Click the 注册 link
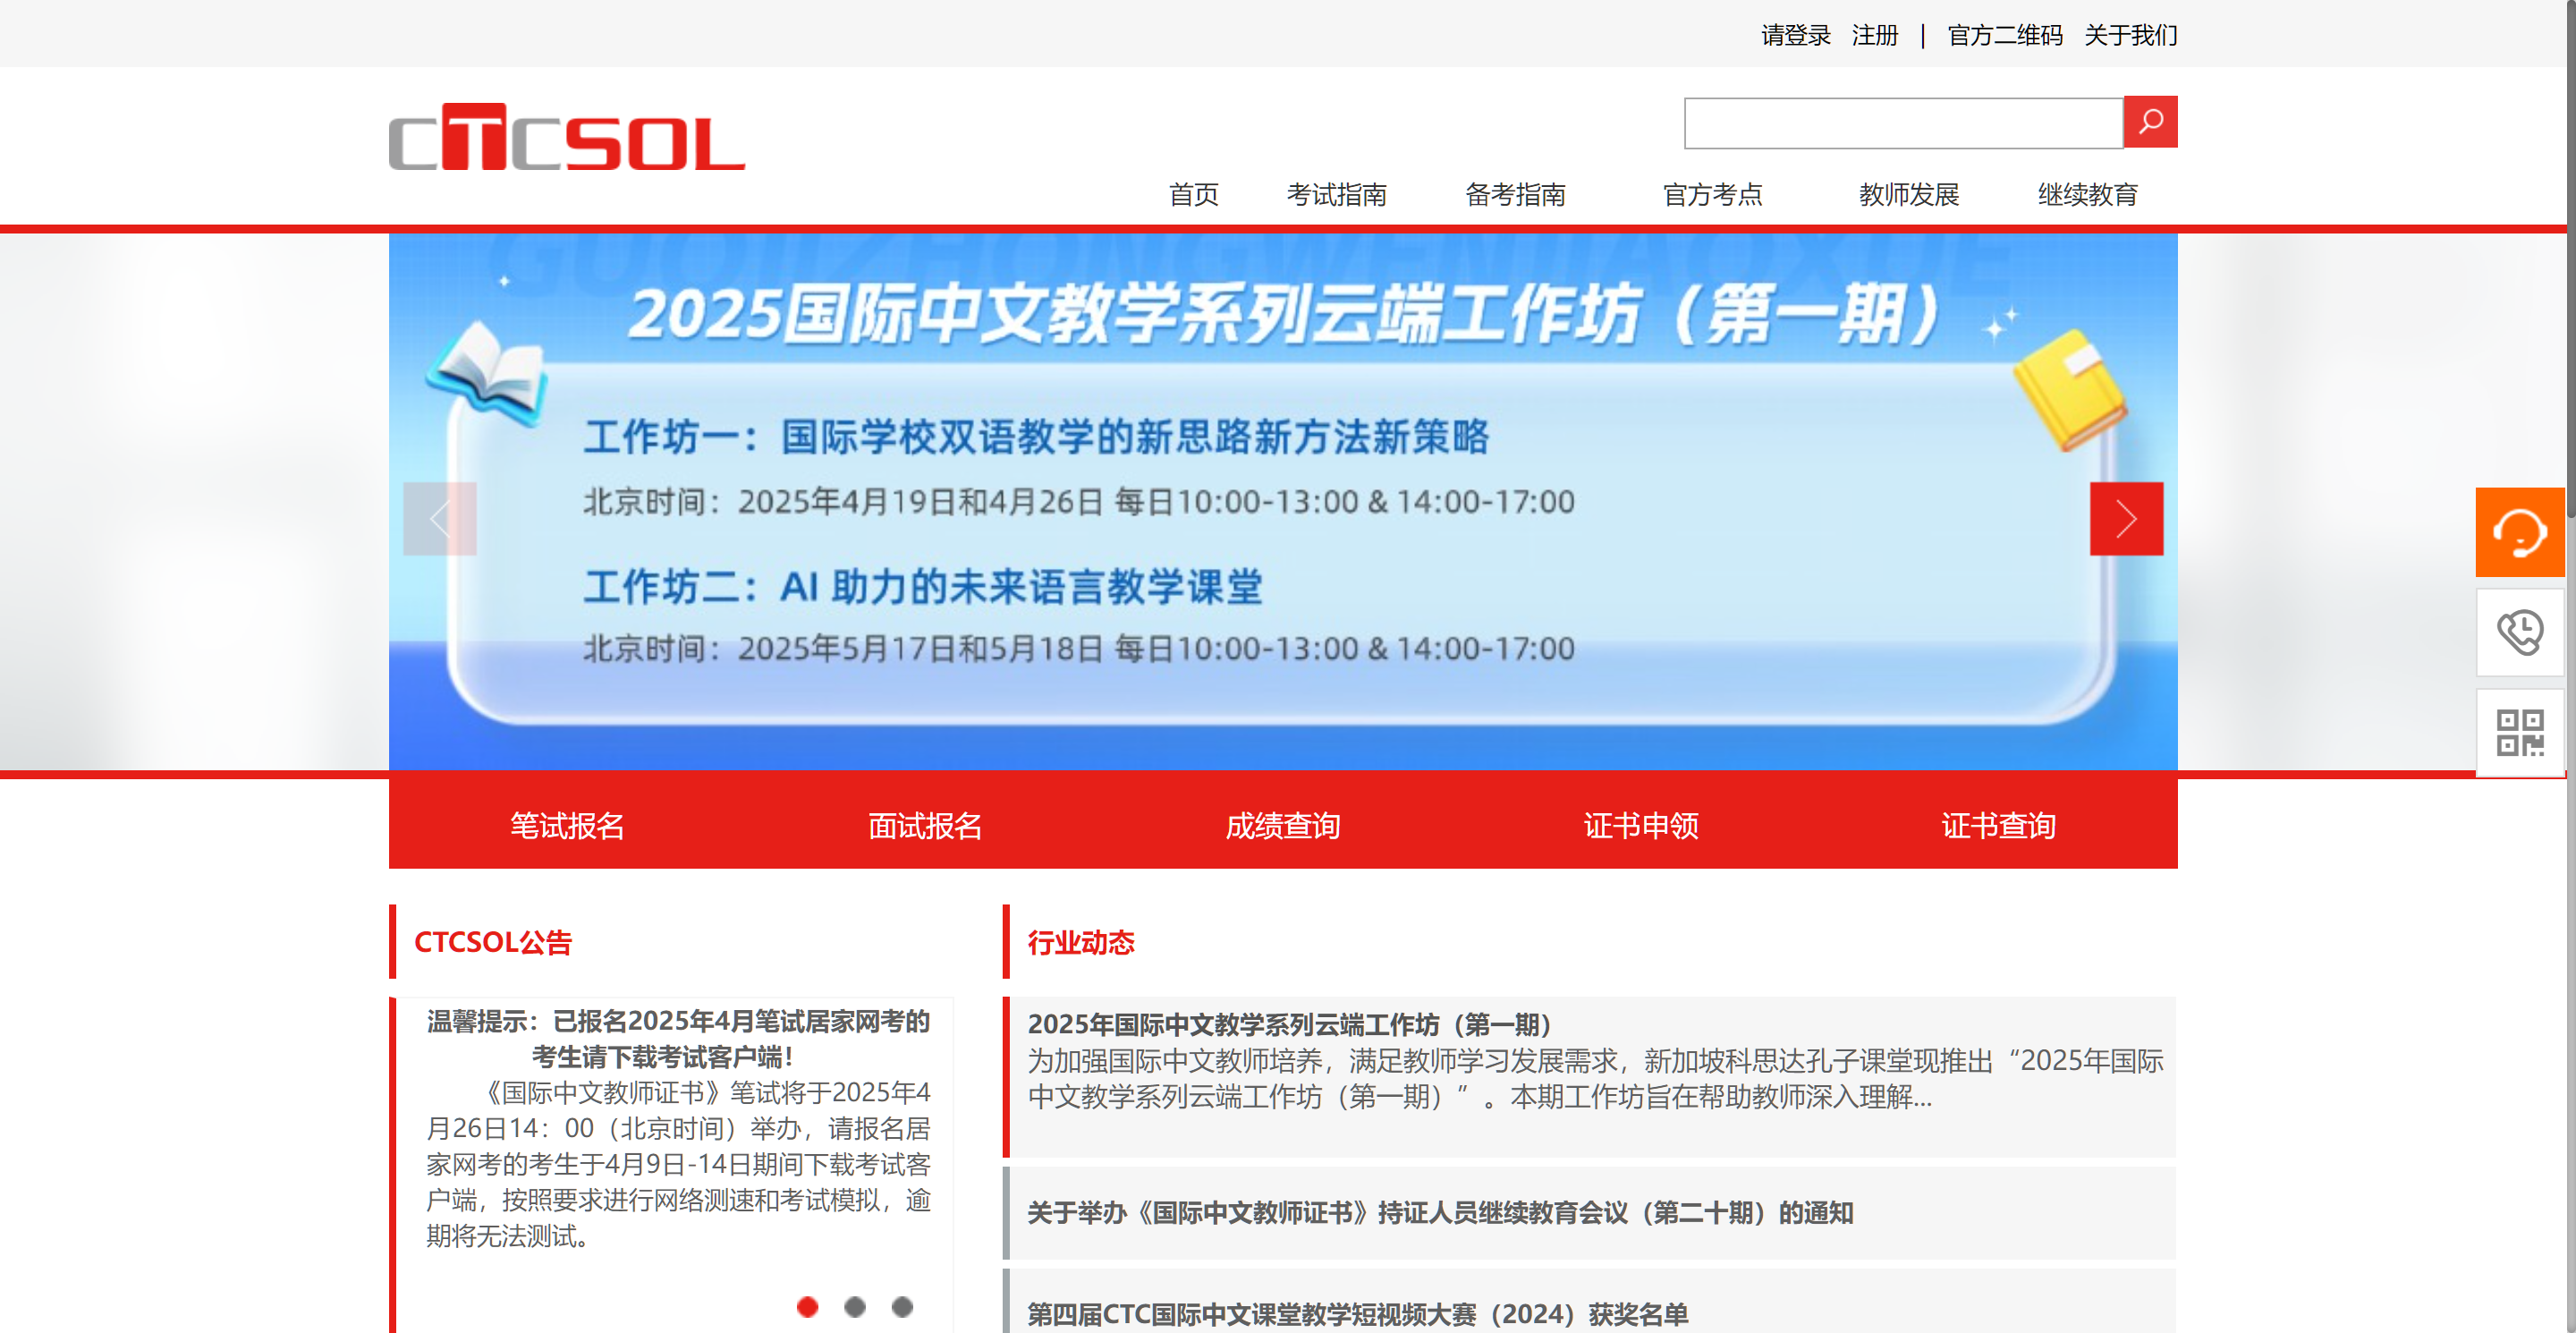2576x1333 pixels. [1875, 35]
